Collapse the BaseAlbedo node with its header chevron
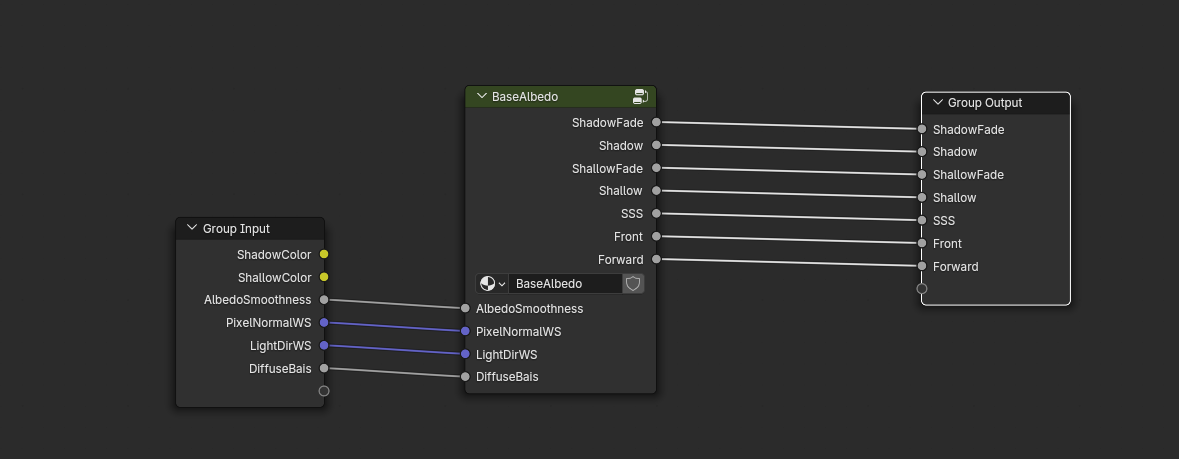The image size is (1179, 459). pyautogui.click(x=480, y=97)
